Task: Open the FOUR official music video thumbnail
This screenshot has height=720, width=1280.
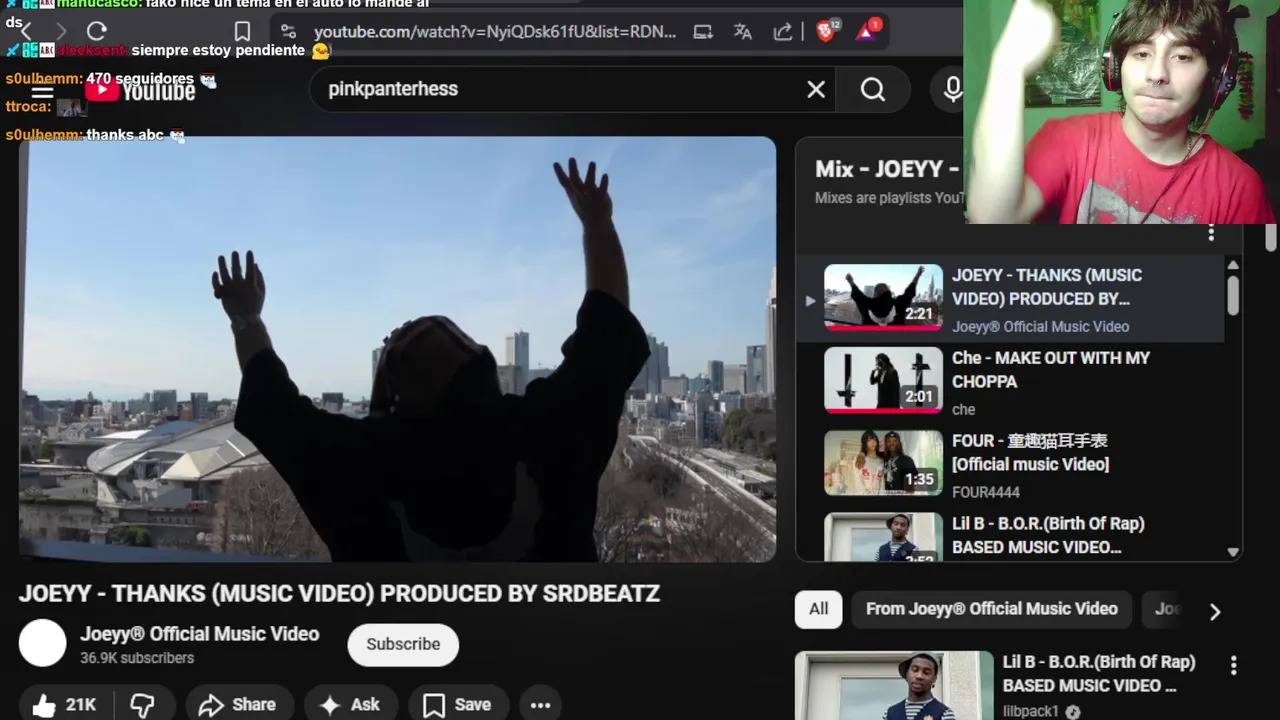Action: click(883, 463)
